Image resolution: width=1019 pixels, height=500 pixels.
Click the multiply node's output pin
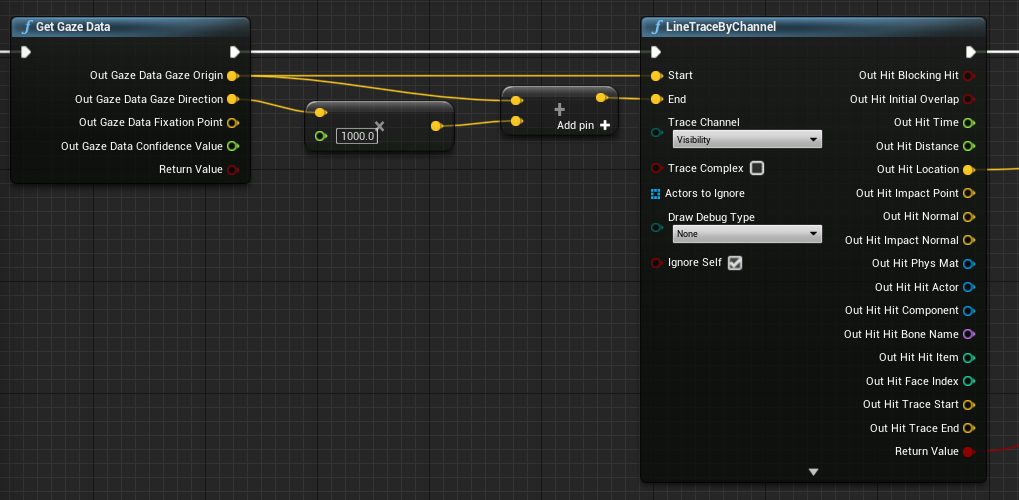click(436, 126)
